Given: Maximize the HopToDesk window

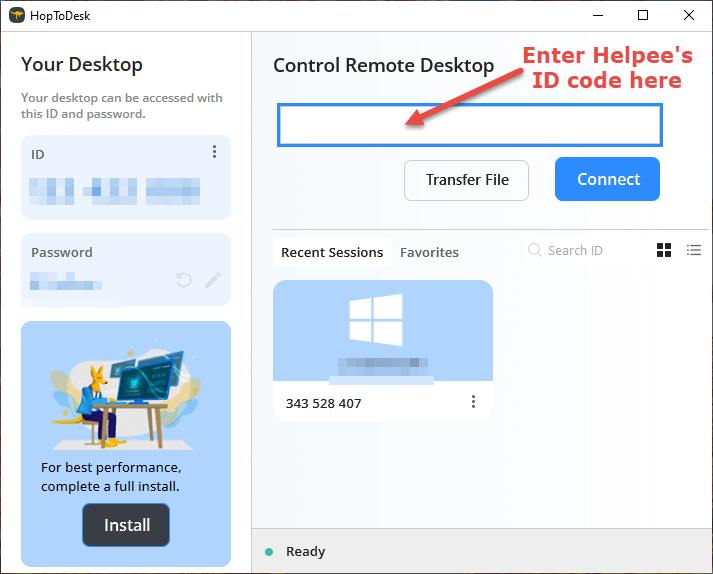Looking at the screenshot, I should 643,15.
